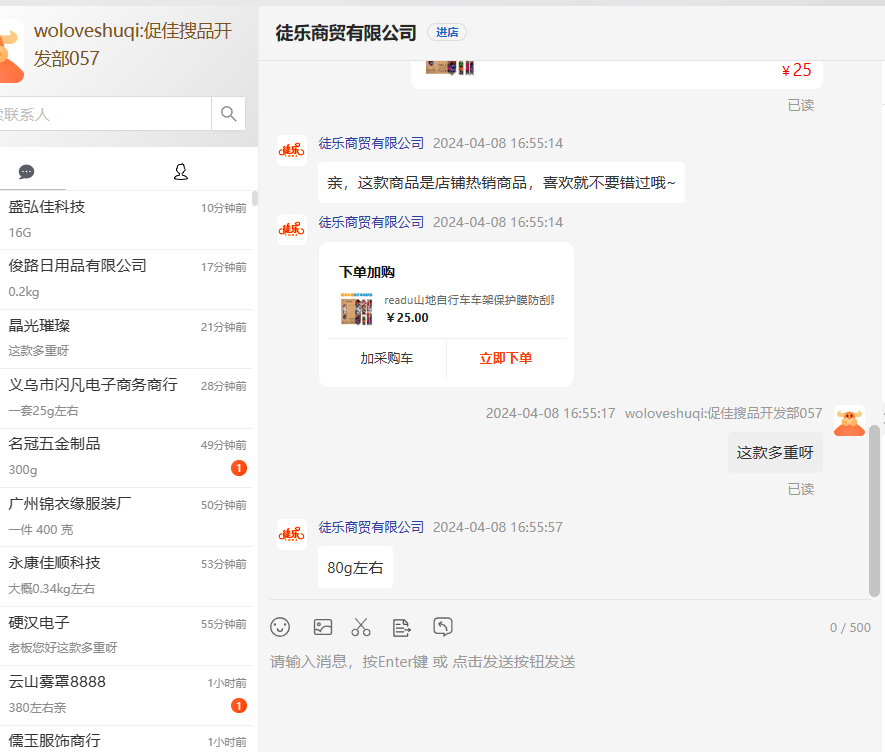Viewport: 885px width, 752px height.
Task: Open chat with 名冠五金制品
Action: point(125,456)
